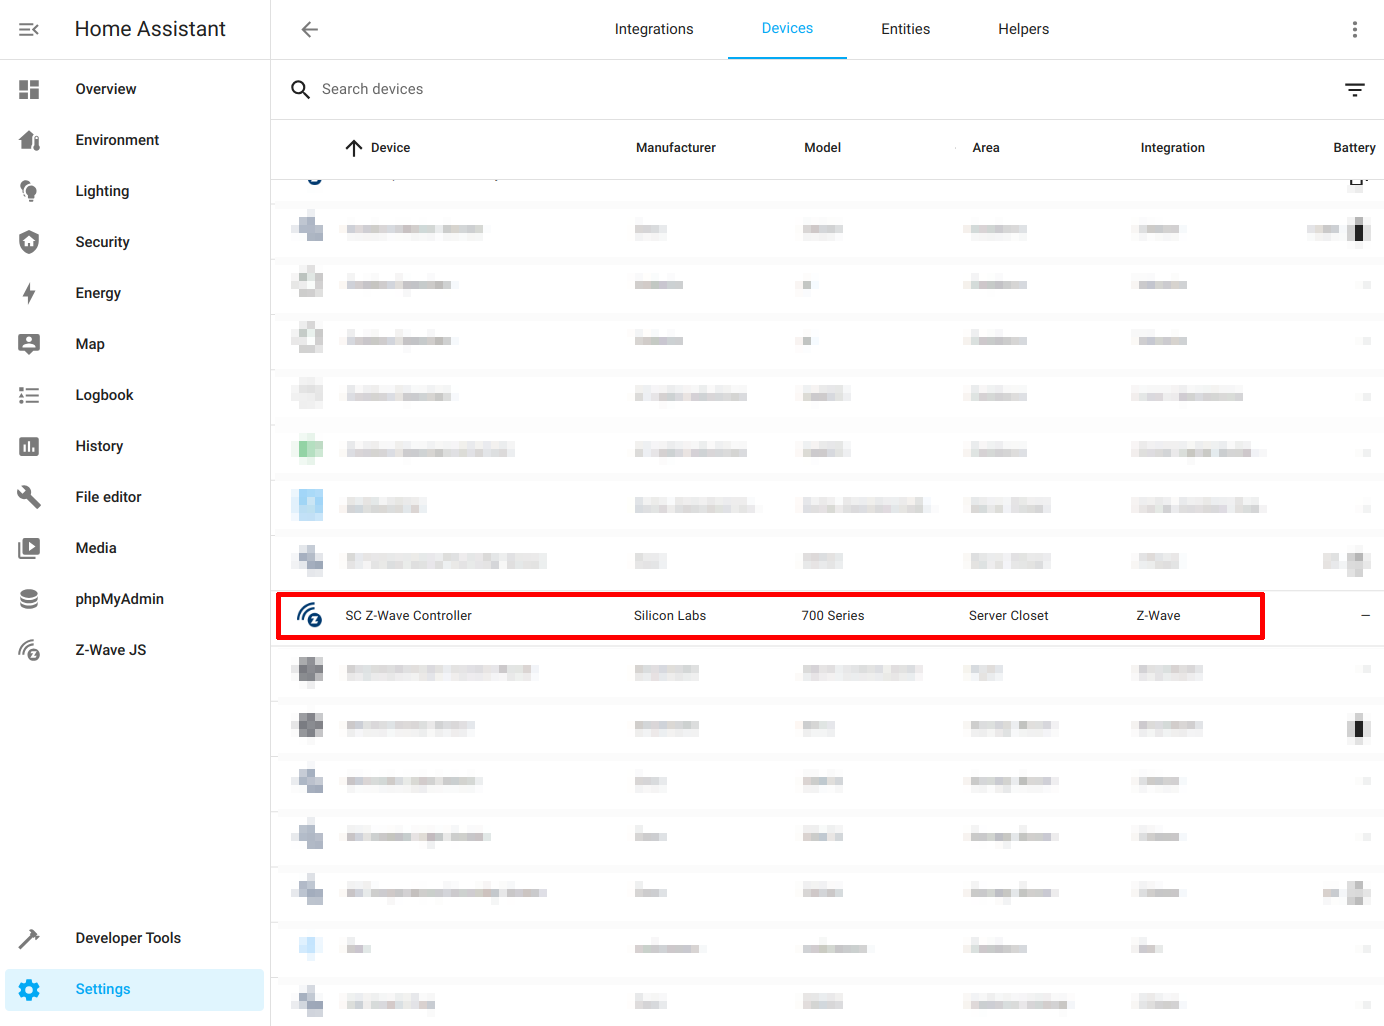
Task: Open Developer Tools sidebar entry
Action: tap(135, 938)
